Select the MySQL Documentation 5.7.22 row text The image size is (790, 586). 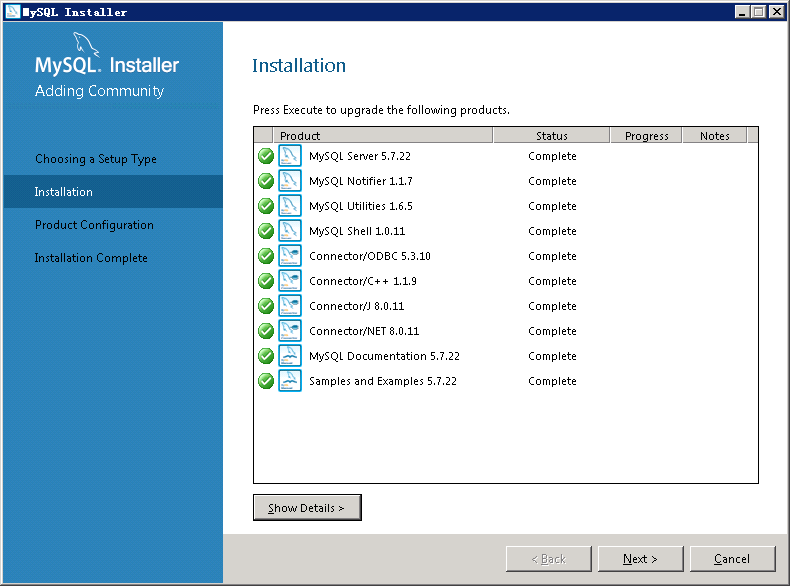point(384,356)
